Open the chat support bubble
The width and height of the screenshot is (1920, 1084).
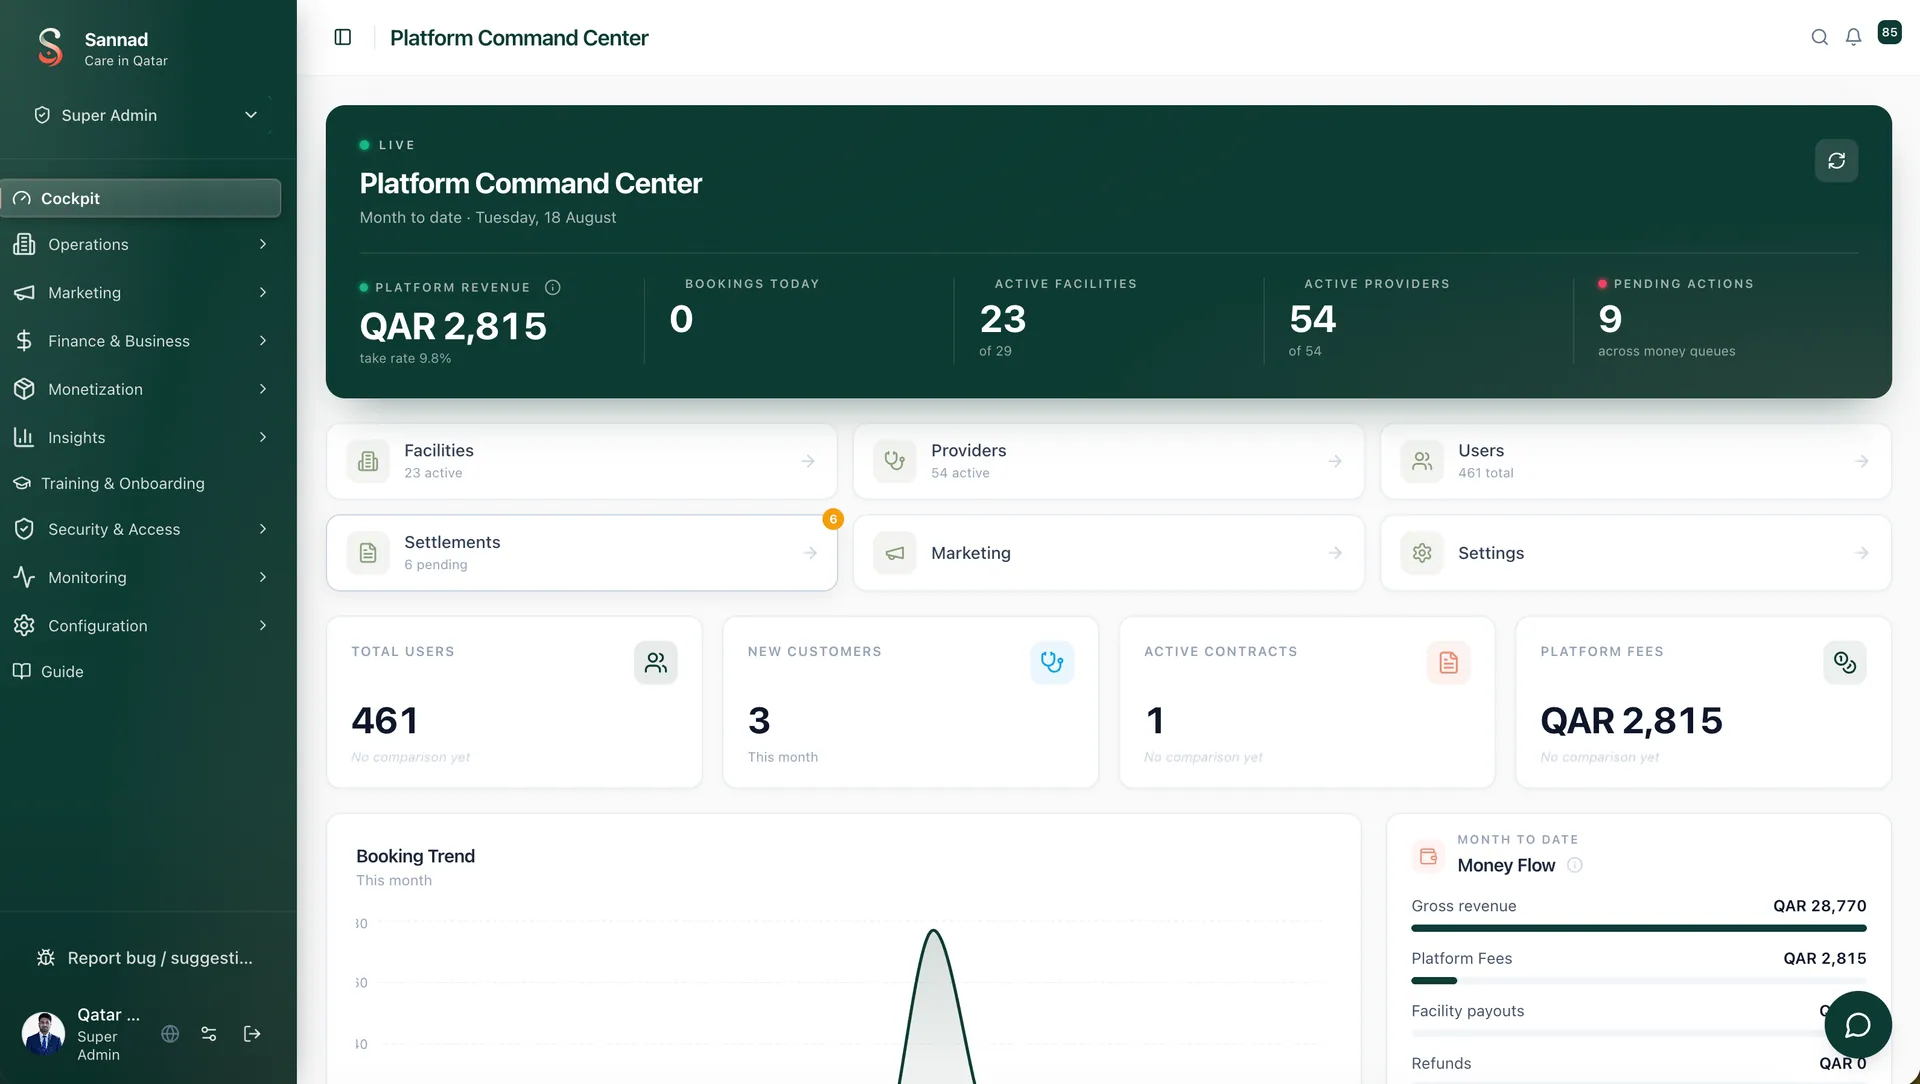1858,1025
